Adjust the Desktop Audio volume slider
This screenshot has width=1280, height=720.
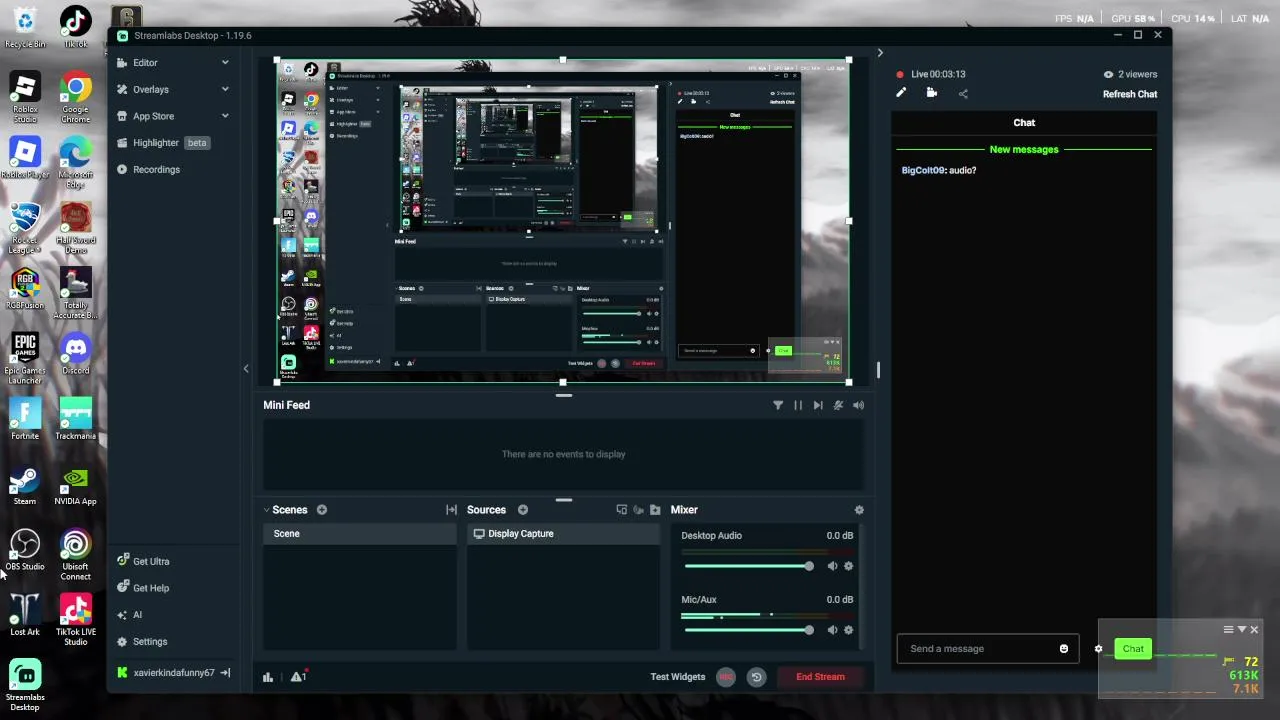749,566
